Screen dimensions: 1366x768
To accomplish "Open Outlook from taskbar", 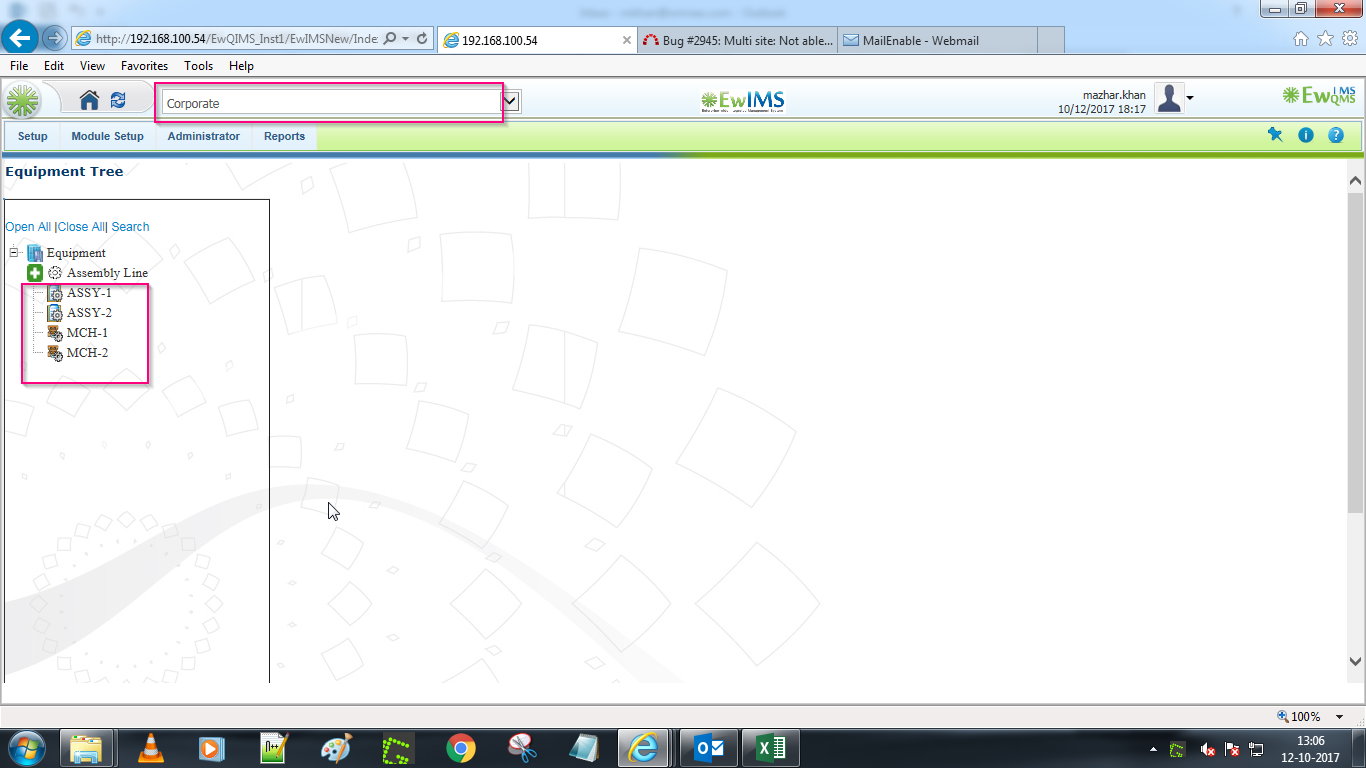I will tap(709, 748).
